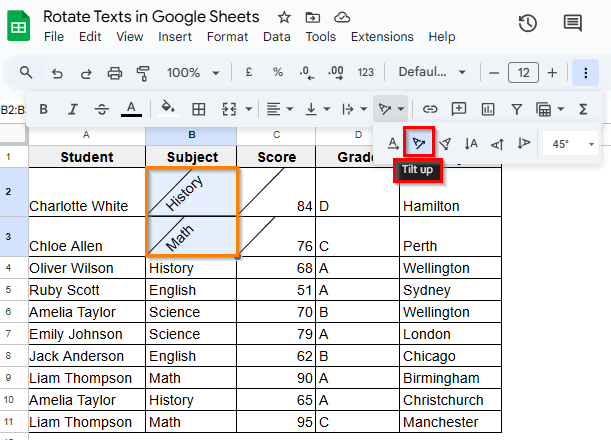Toggle bold formatting

point(43,109)
